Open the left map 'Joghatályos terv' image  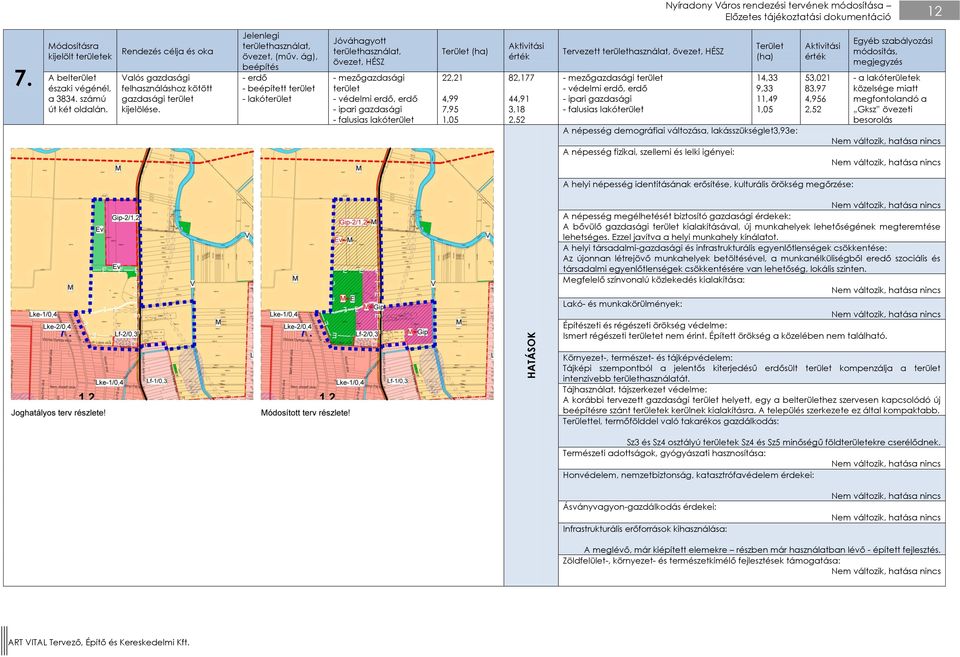point(132,274)
